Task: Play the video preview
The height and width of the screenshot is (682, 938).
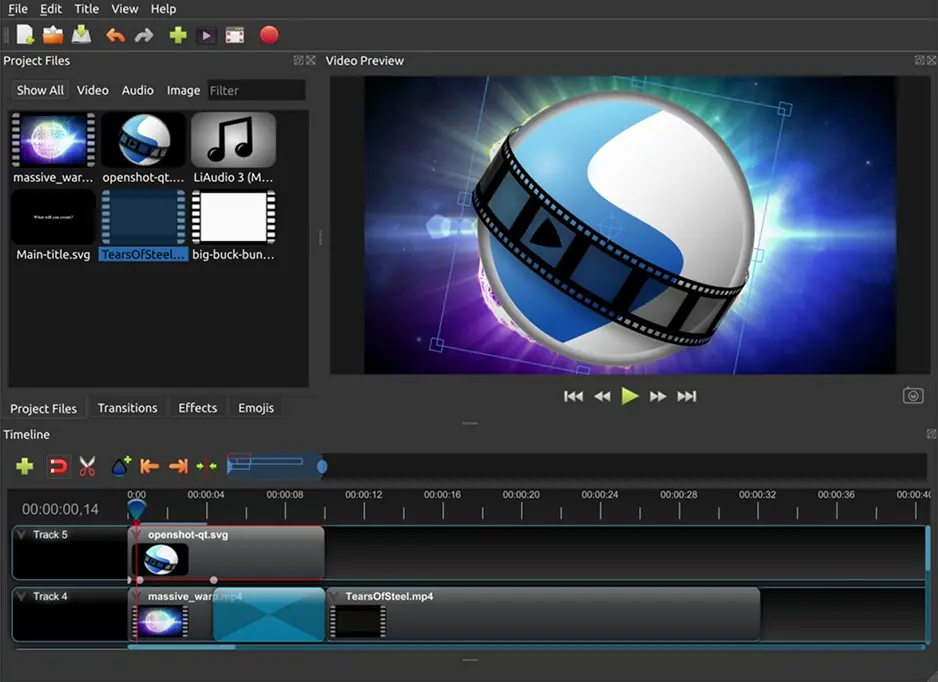Action: click(x=630, y=396)
